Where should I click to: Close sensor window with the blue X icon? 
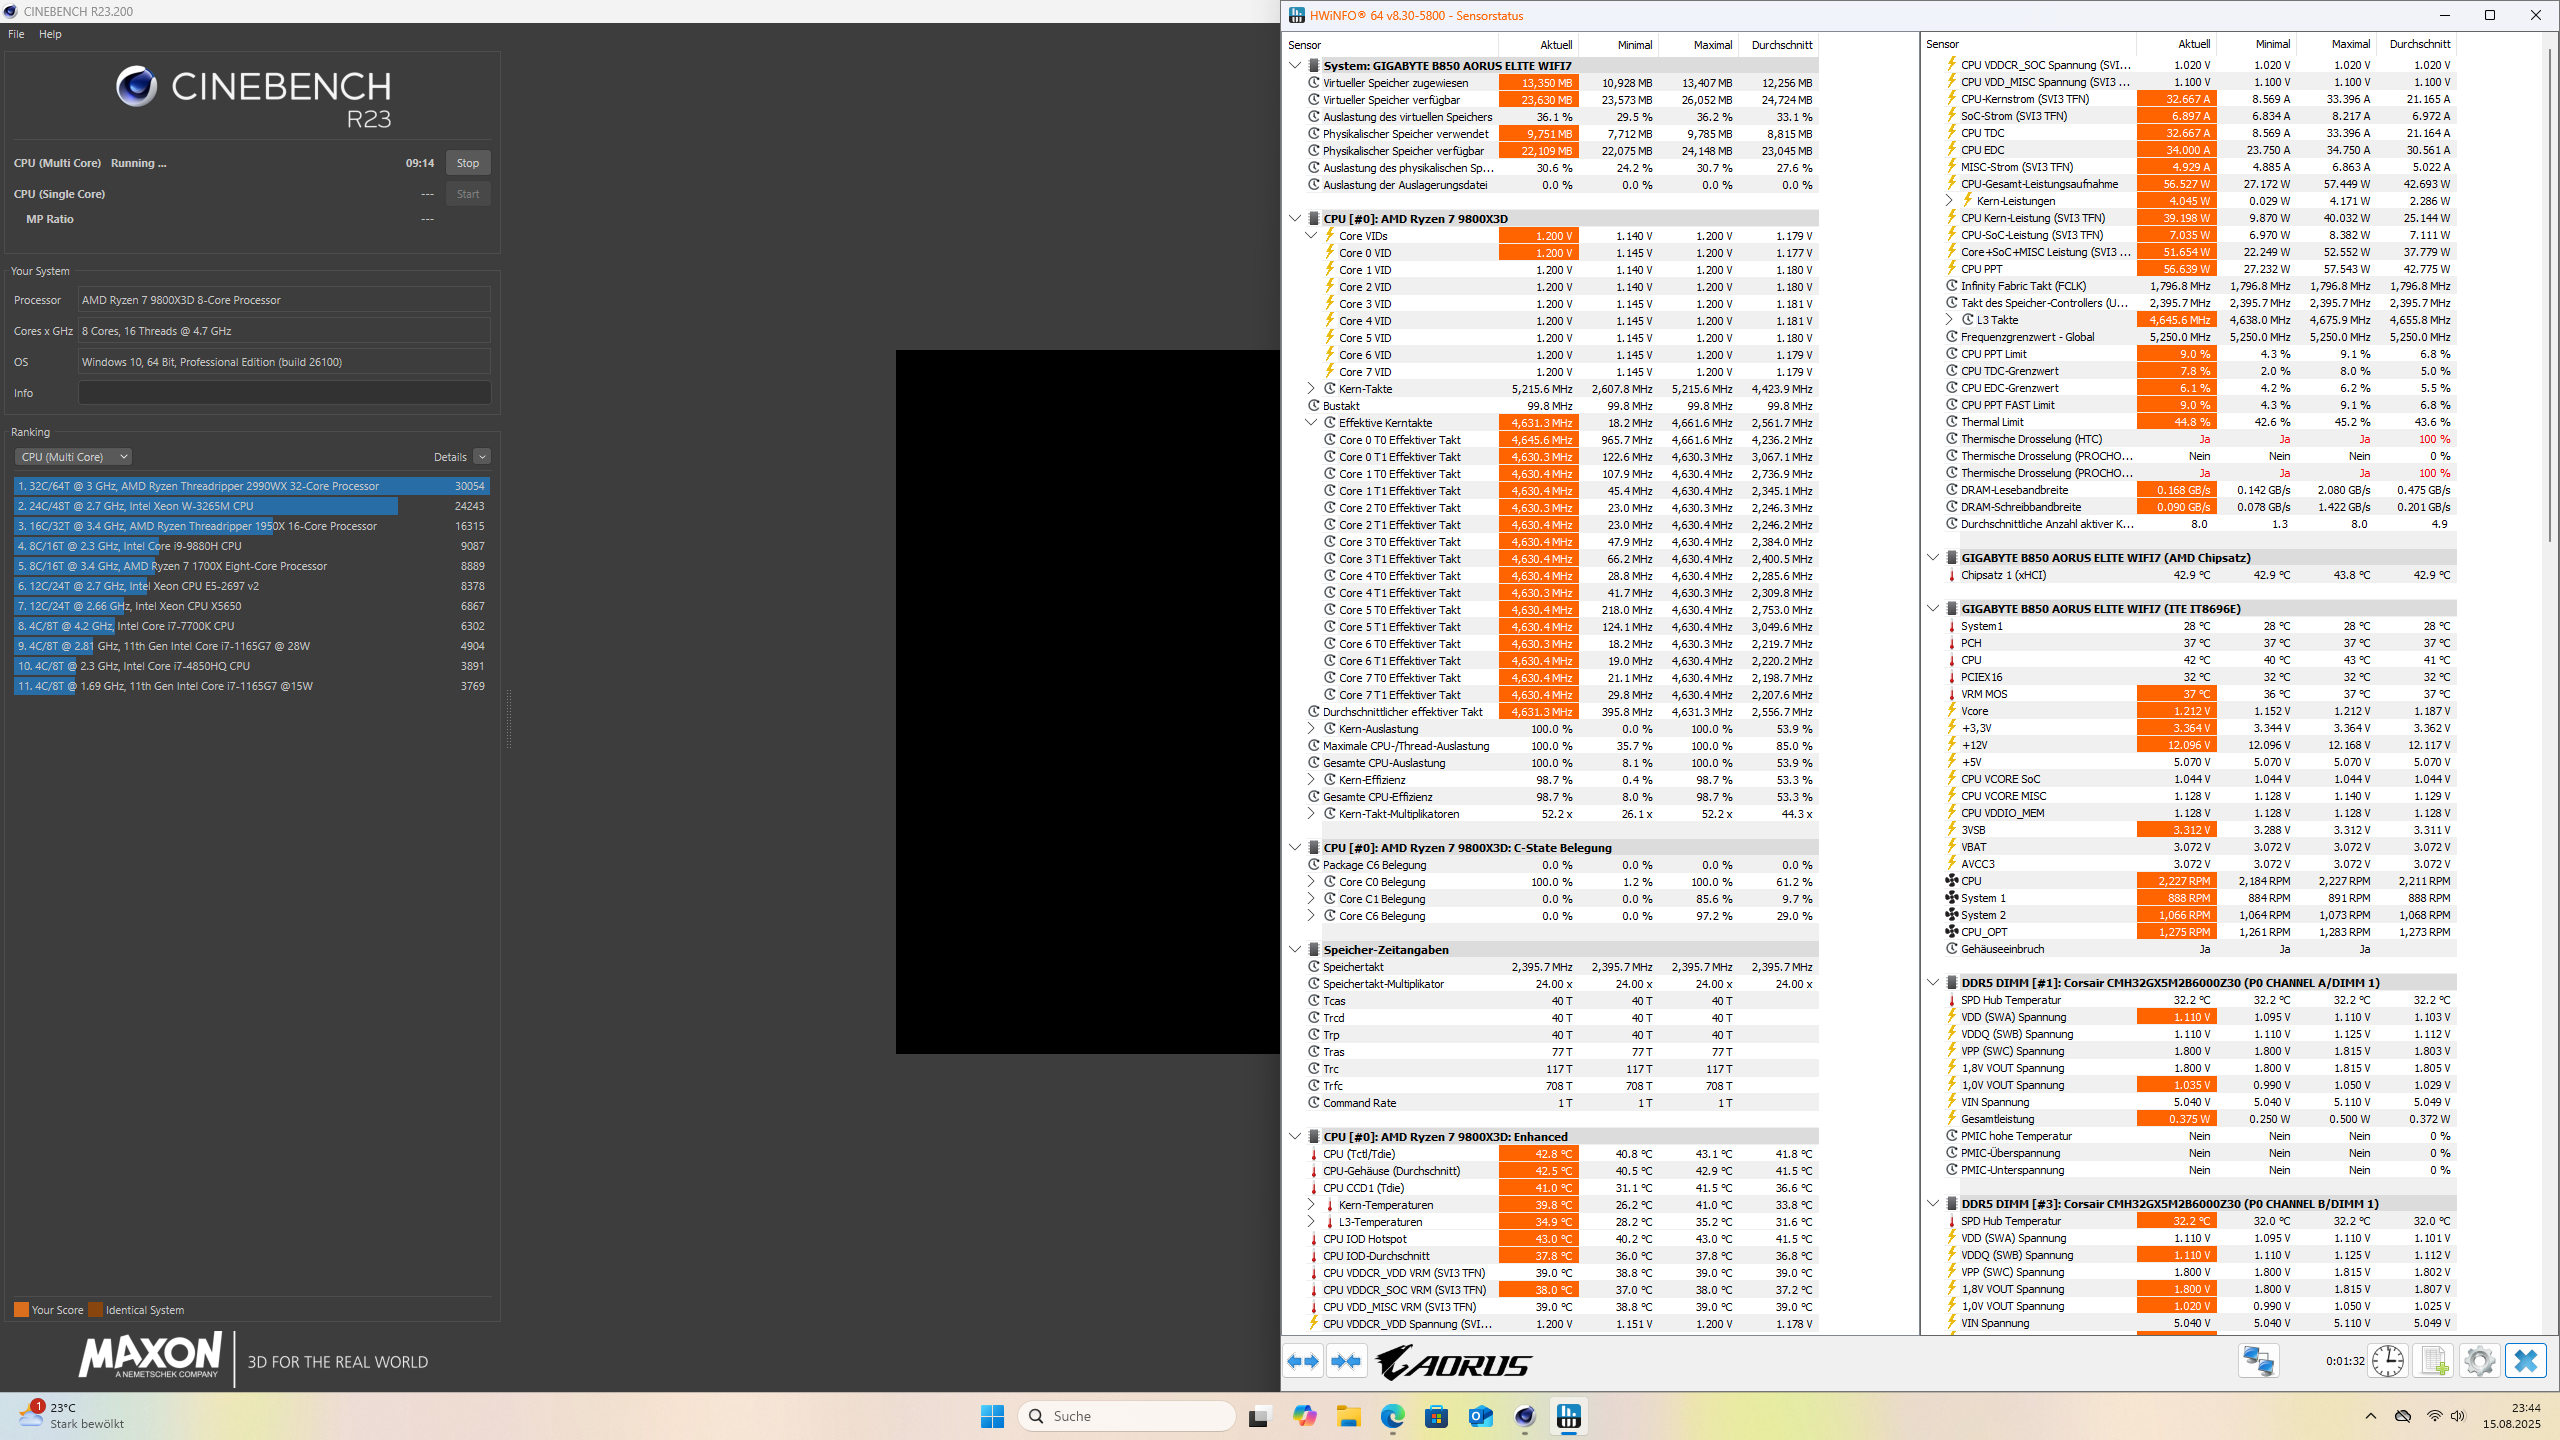coord(2526,1361)
